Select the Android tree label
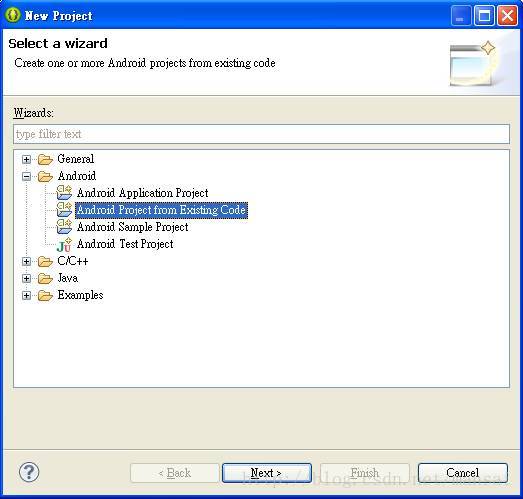 point(77,176)
